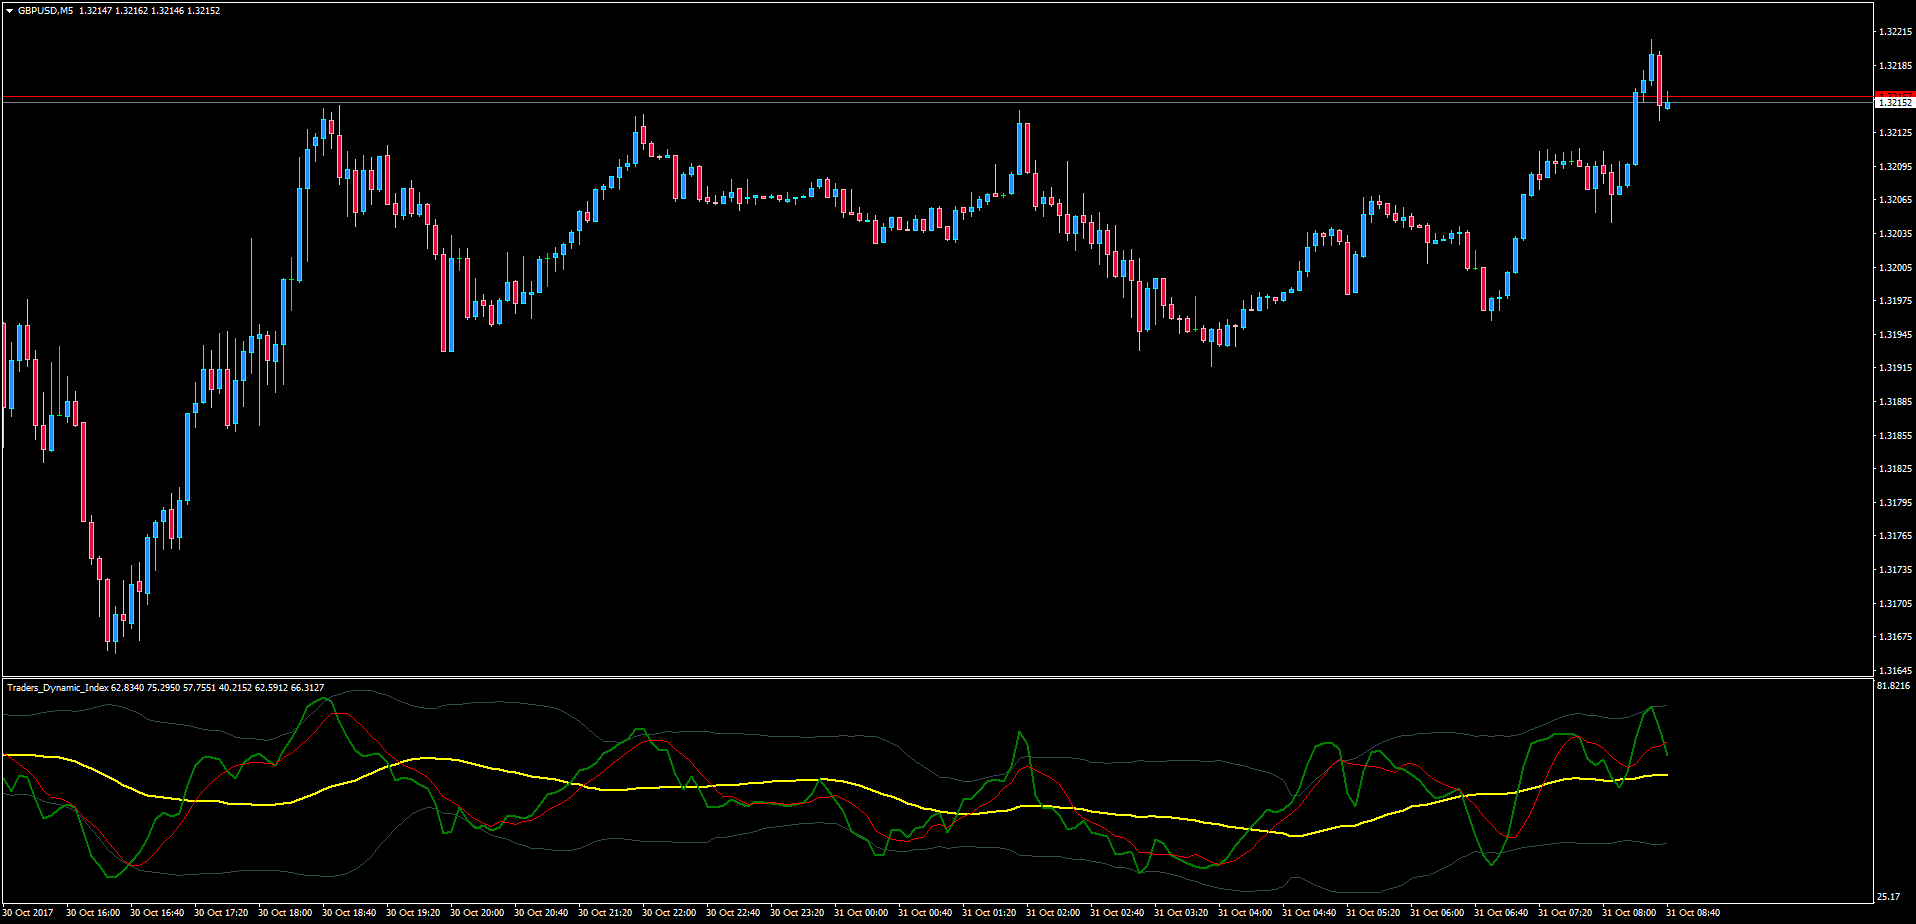Click time axis label 31 Oct 03:20
The height and width of the screenshot is (924, 1916).
point(1181,913)
